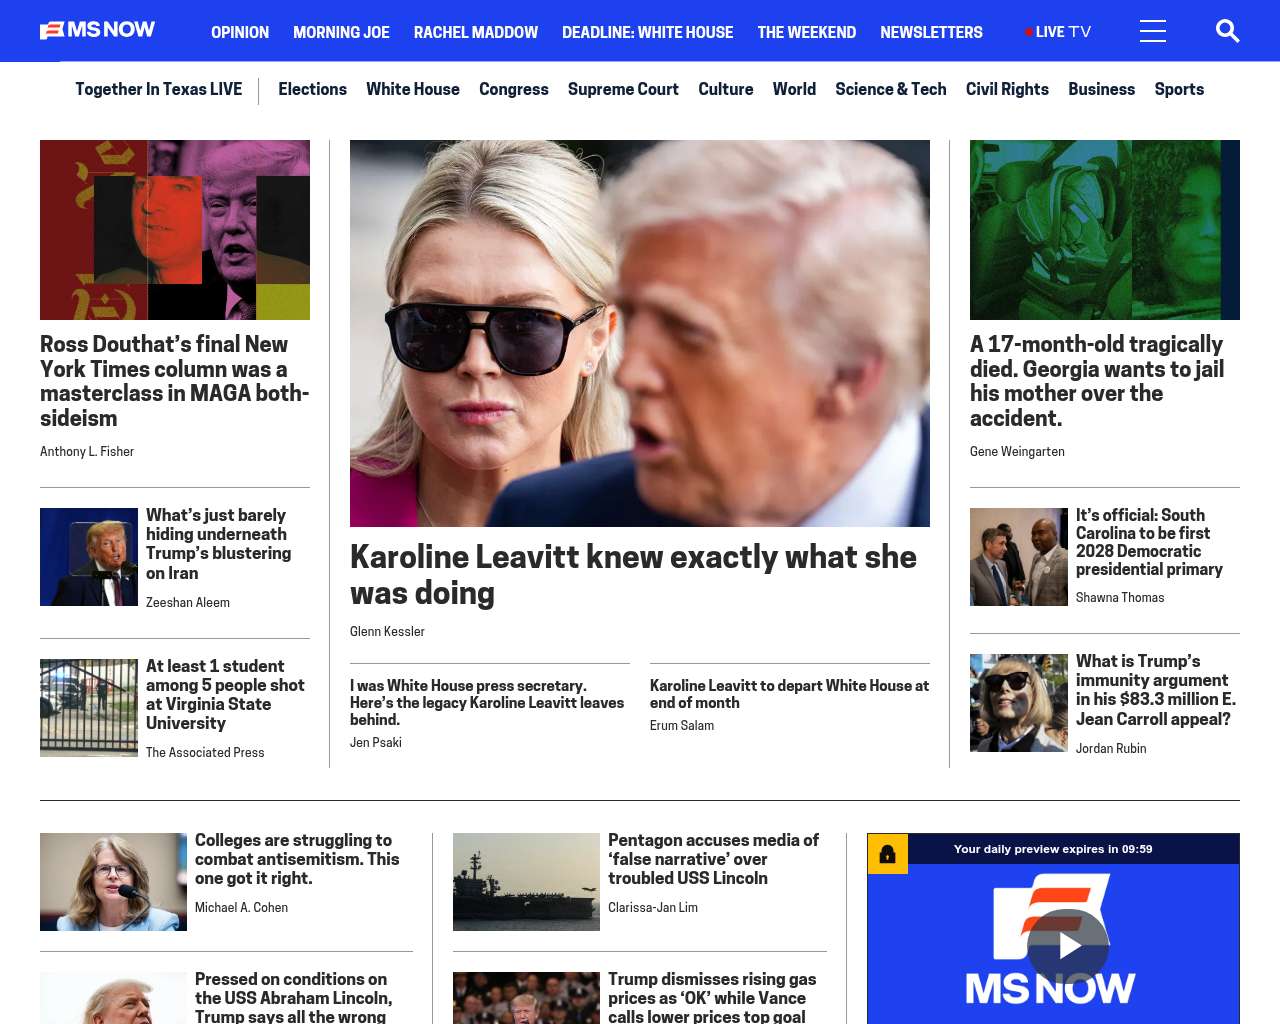1280x1024 pixels.
Task: Open Glenn Kessler's author page
Action: (387, 632)
